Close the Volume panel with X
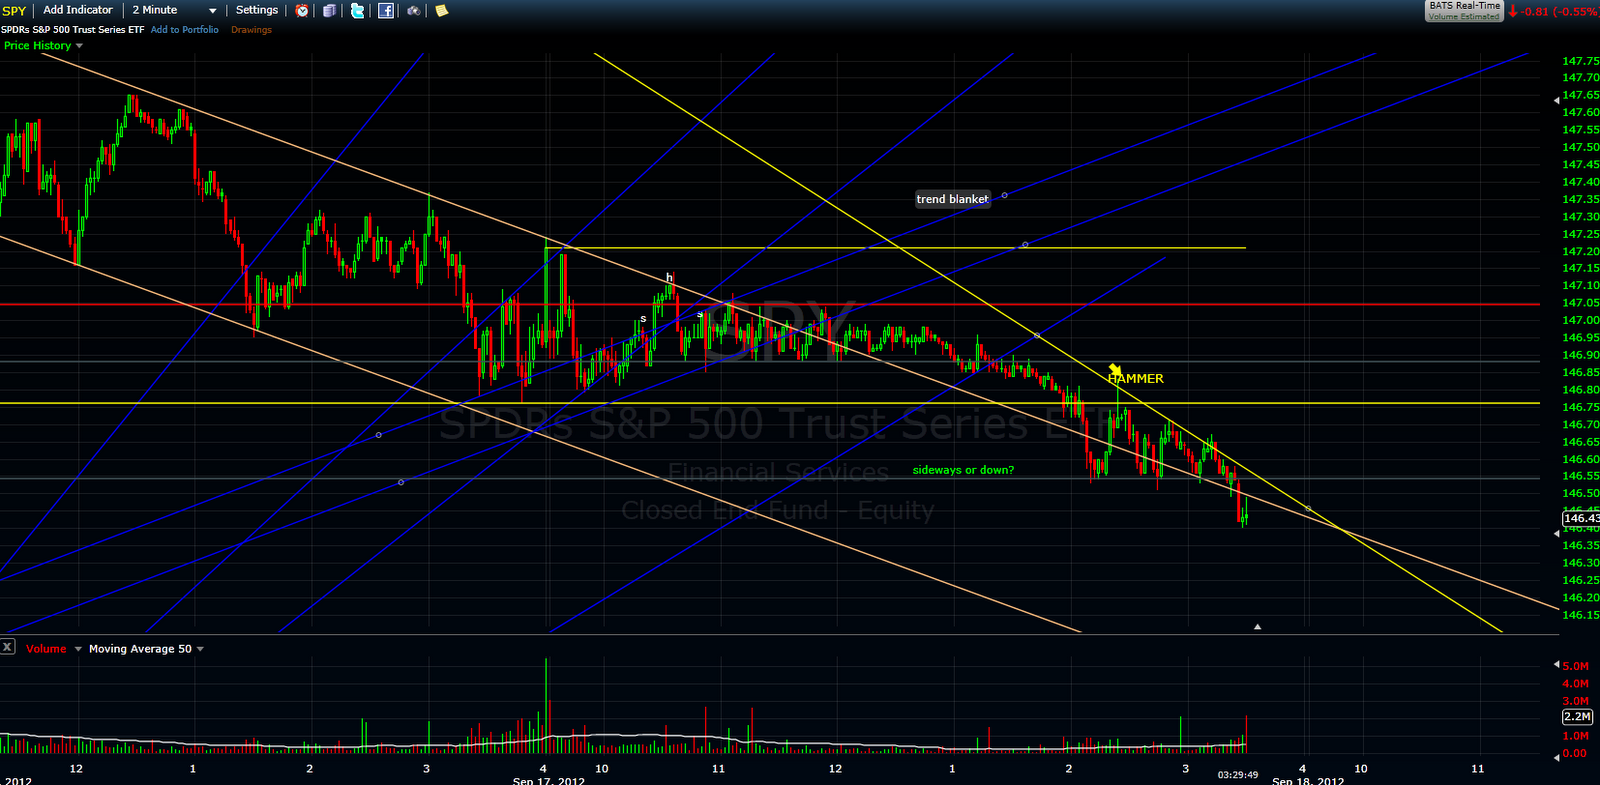 7,647
